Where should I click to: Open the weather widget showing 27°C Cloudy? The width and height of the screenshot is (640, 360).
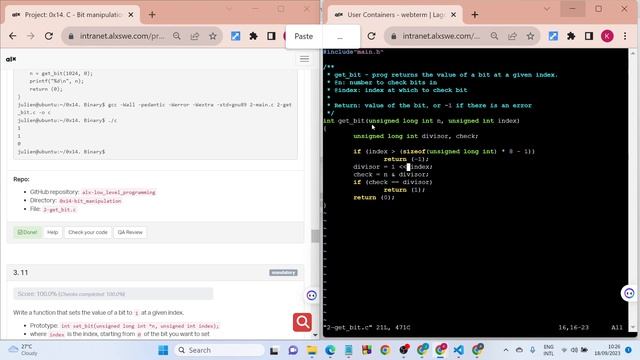[24, 350]
